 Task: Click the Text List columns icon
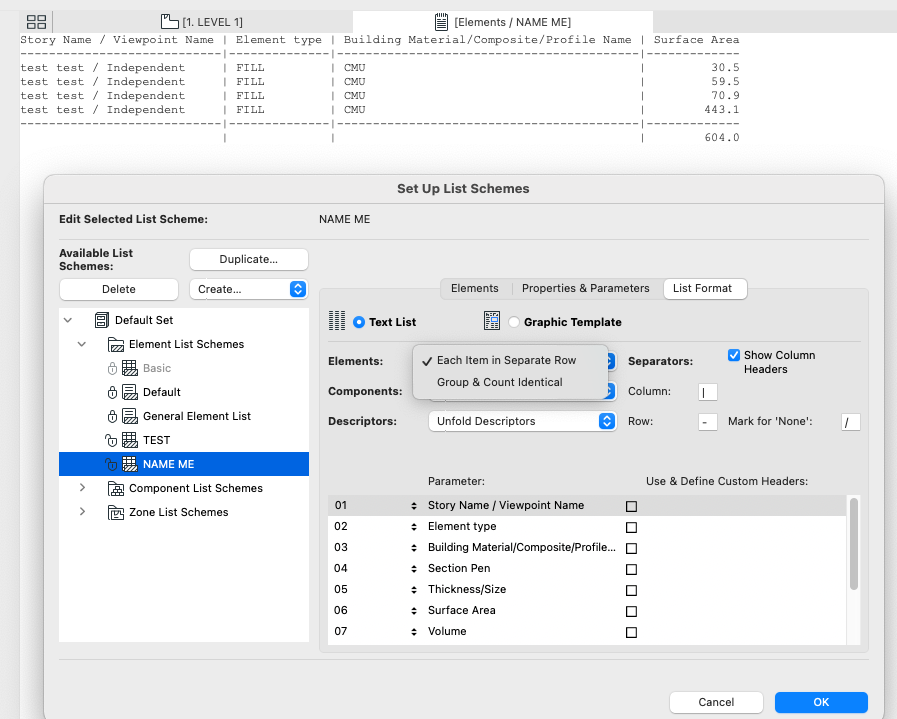[337, 321]
